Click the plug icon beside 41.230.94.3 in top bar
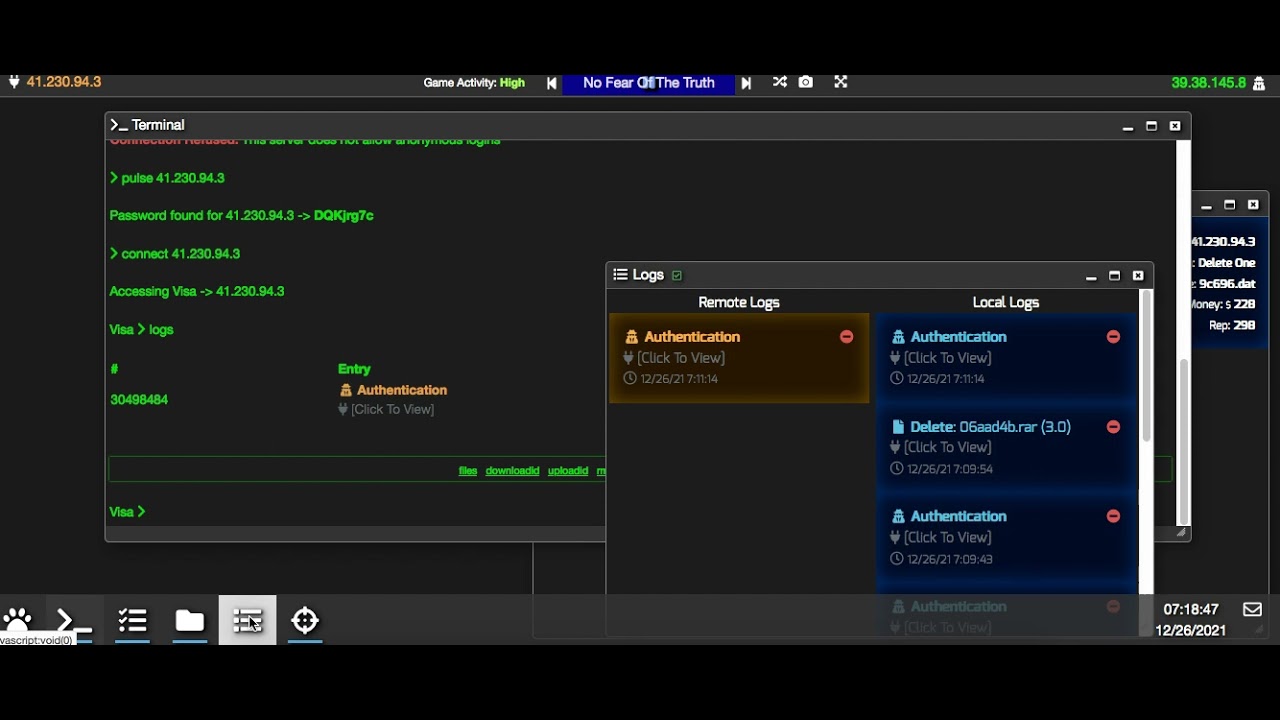The width and height of the screenshot is (1280, 720). click(x=14, y=82)
